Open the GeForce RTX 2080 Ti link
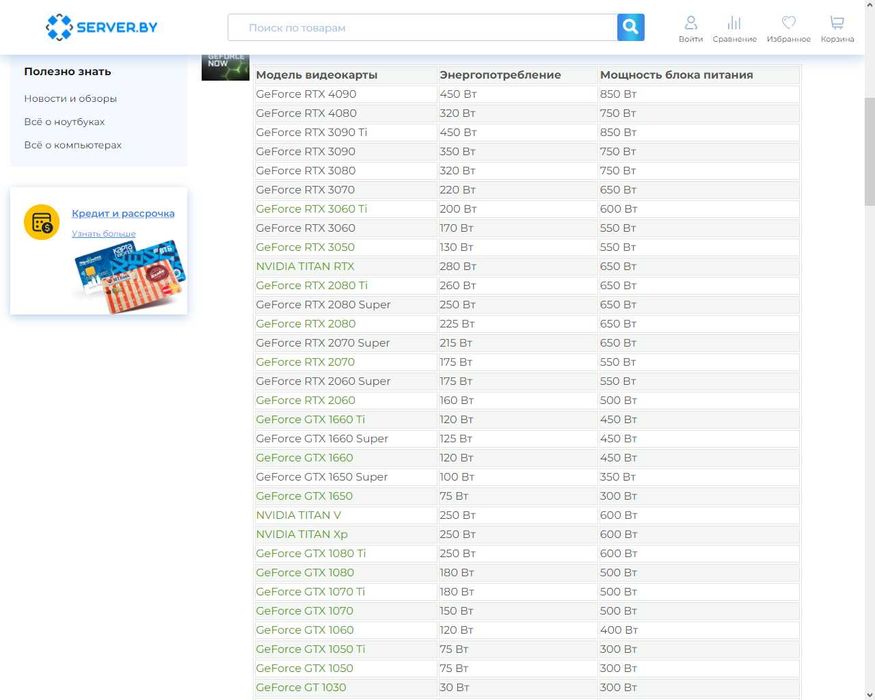The image size is (875, 700). coord(311,285)
